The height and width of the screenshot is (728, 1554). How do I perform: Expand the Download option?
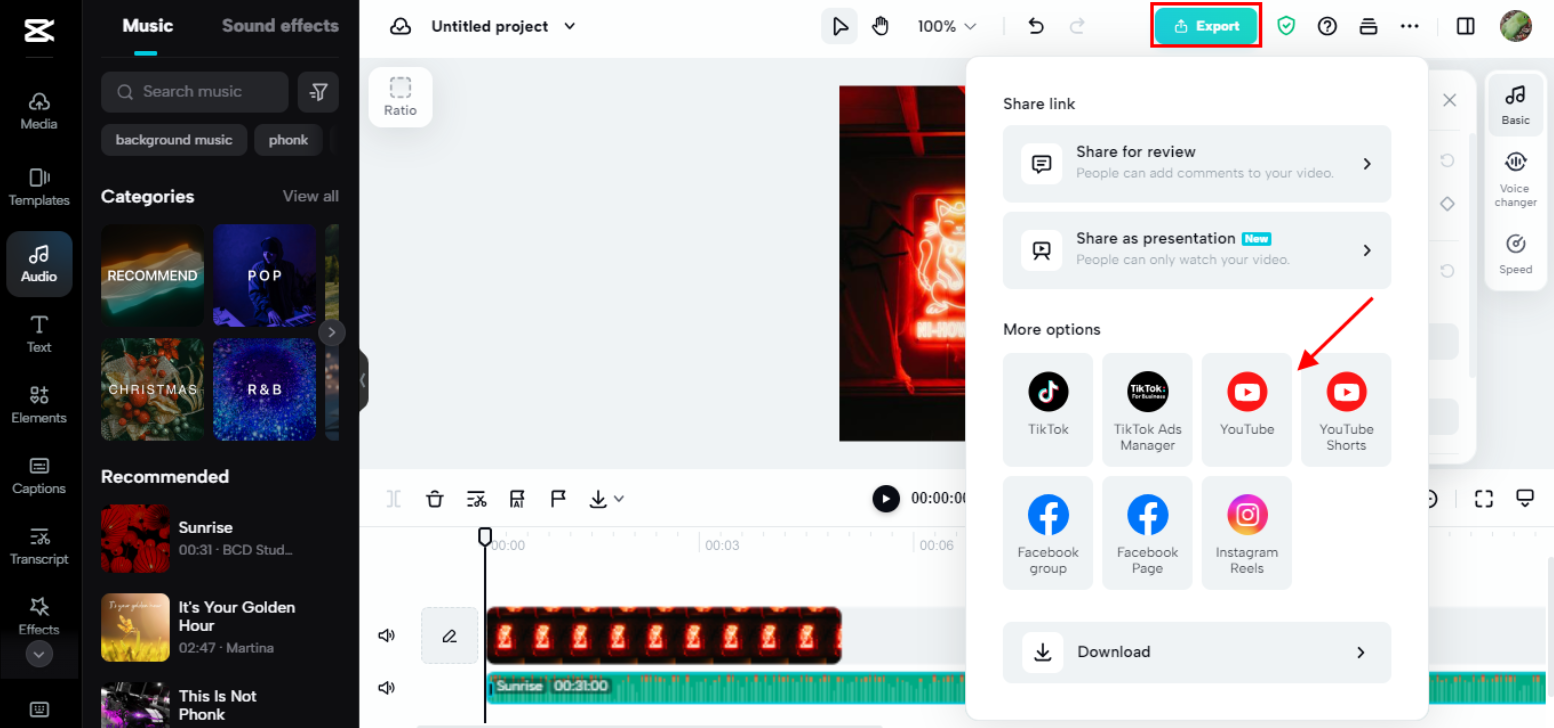point(1197,652)
